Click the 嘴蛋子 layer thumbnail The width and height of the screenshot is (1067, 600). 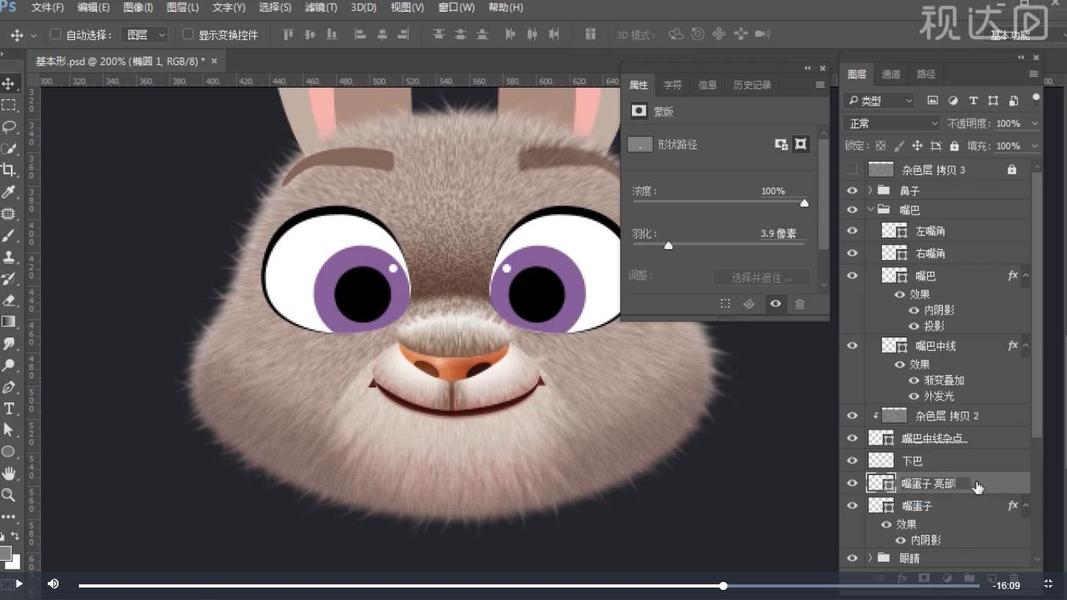881,505
